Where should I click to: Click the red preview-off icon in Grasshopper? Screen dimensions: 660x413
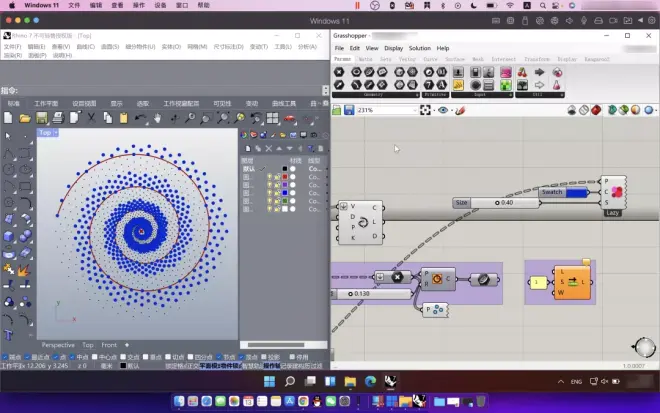[x=596, y=110]
